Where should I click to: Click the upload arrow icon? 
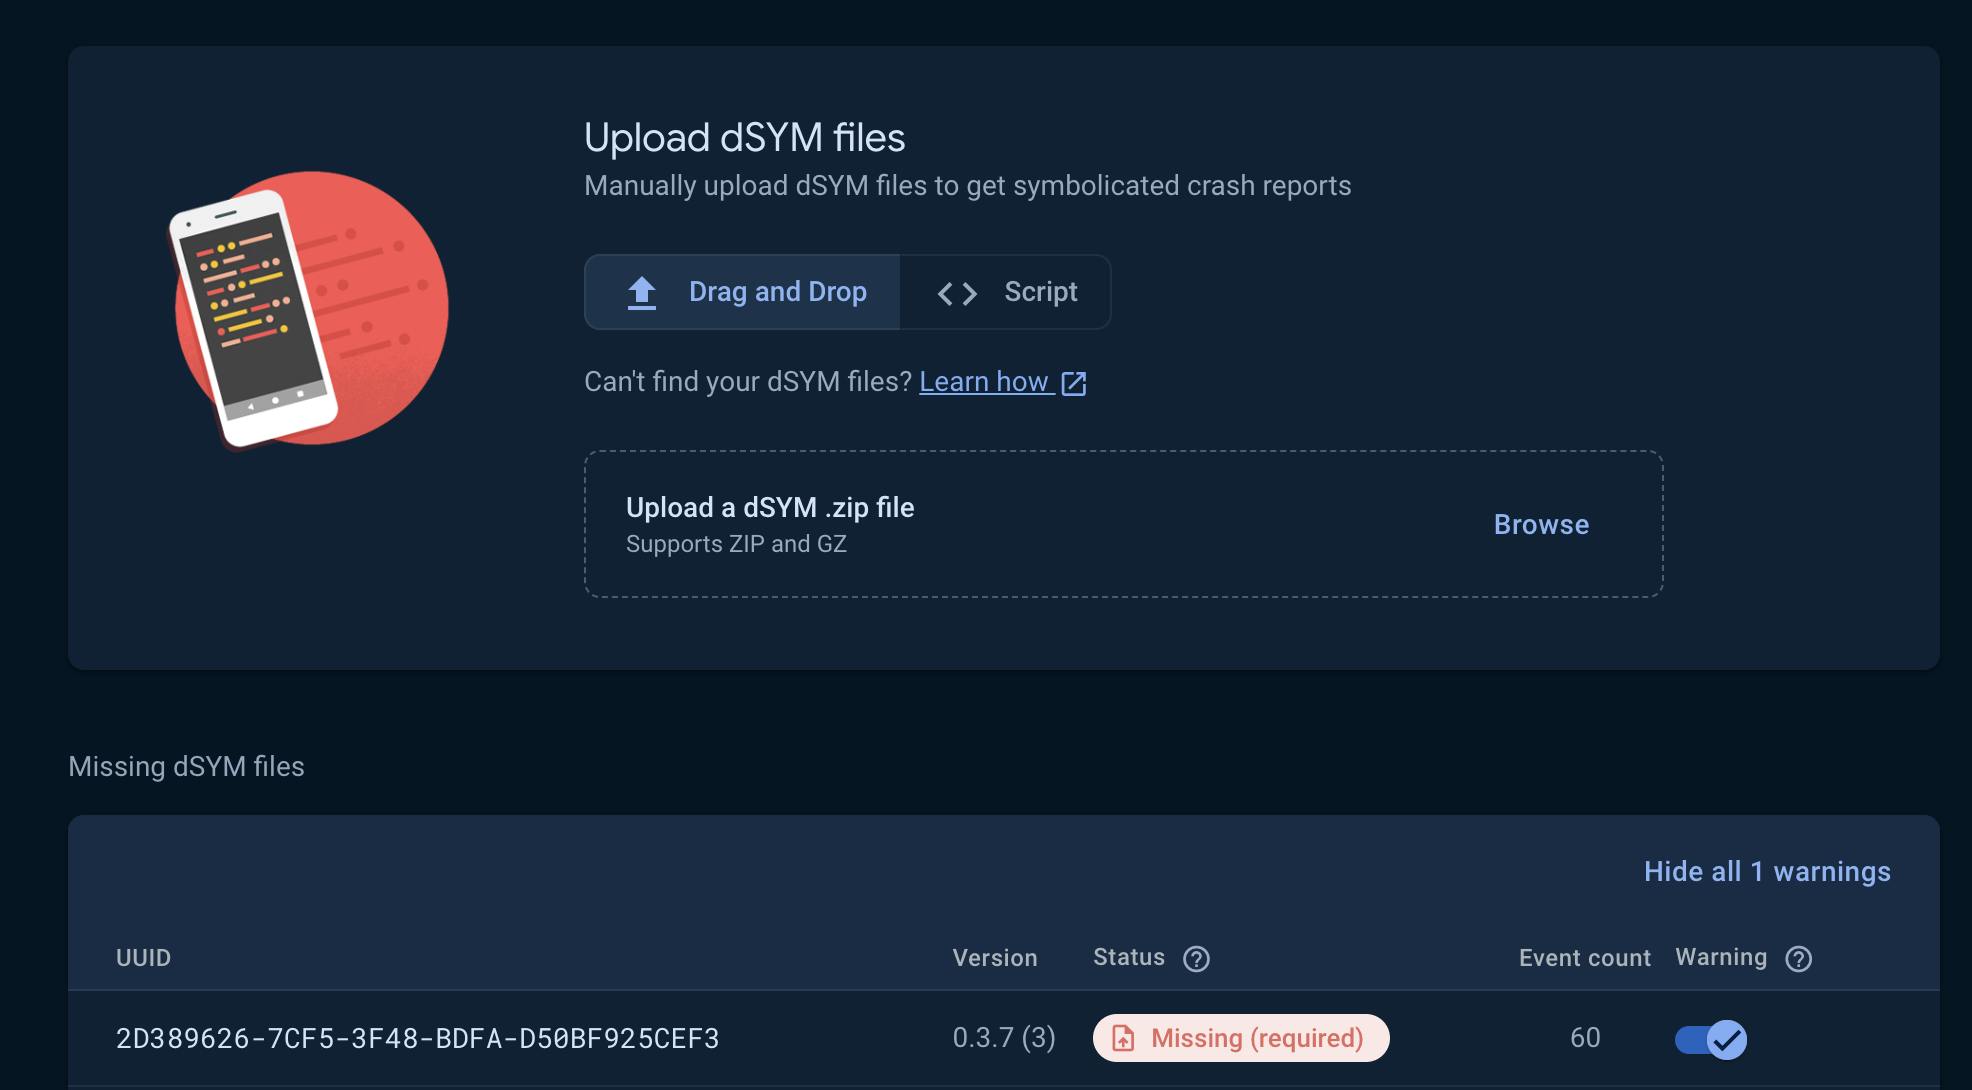point(641,293)
